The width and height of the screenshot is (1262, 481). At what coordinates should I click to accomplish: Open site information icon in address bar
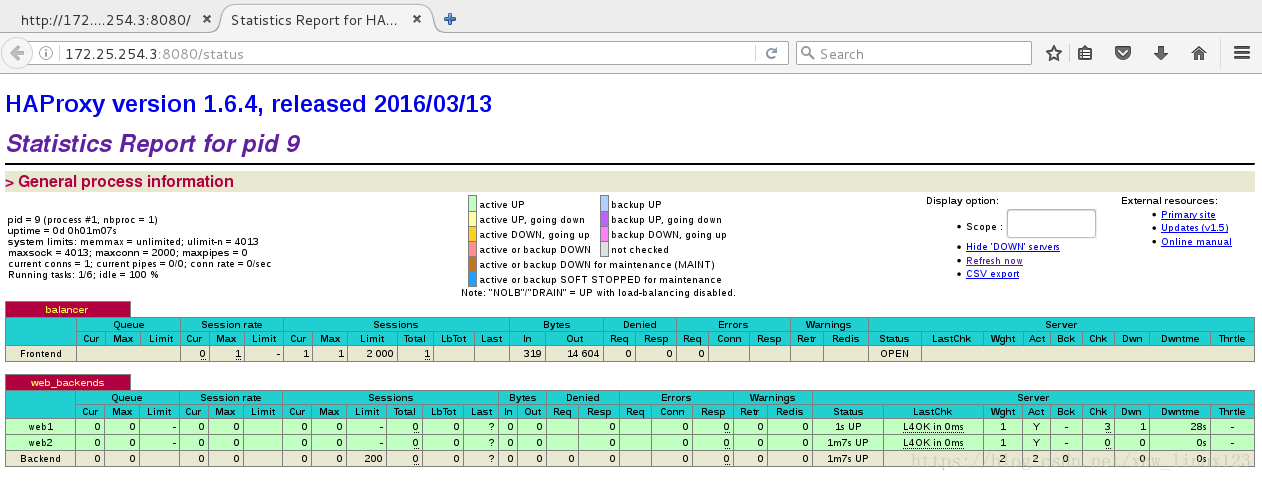[x=47, y=54]
